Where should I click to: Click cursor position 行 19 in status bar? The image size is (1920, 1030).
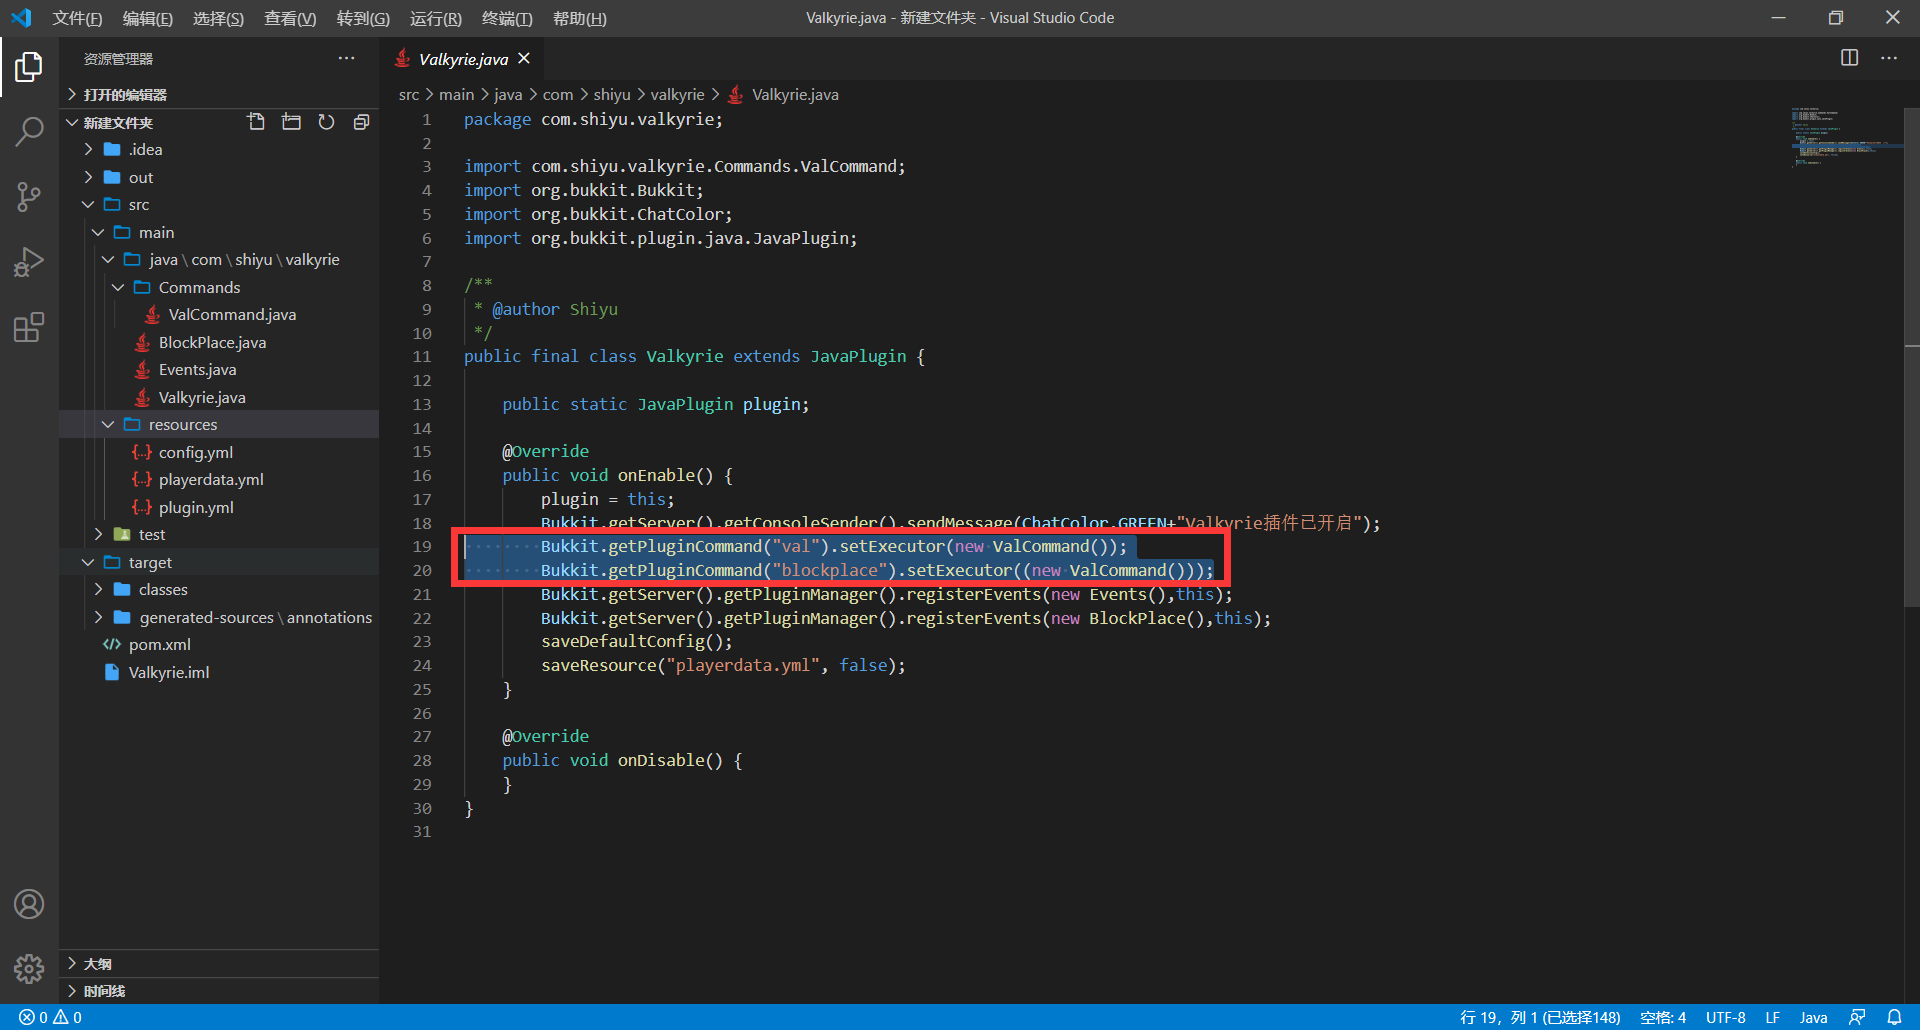[1540, 1017]
